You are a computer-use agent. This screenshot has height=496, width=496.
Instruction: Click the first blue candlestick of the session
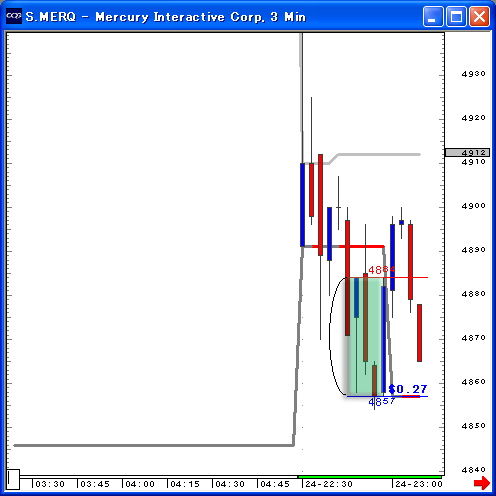coord(302,205)
